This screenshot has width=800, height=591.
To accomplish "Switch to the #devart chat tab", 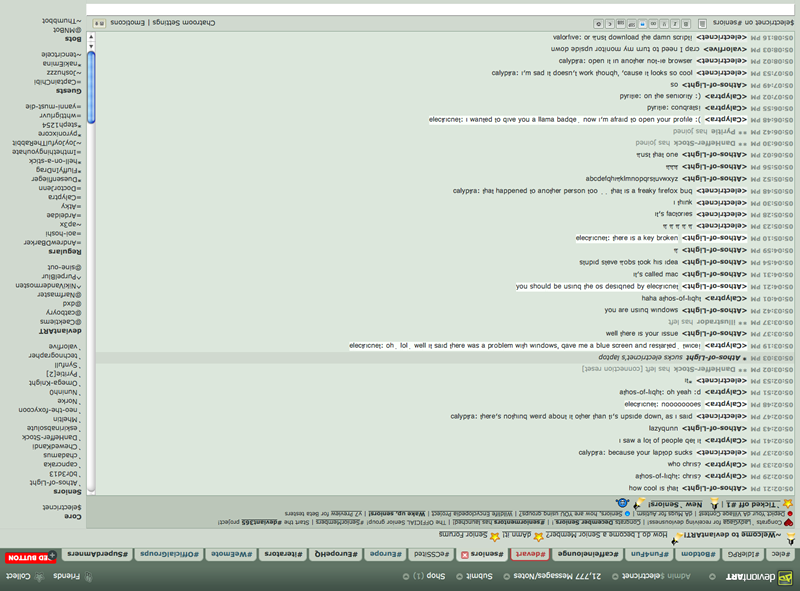I will tap(530, 554).
